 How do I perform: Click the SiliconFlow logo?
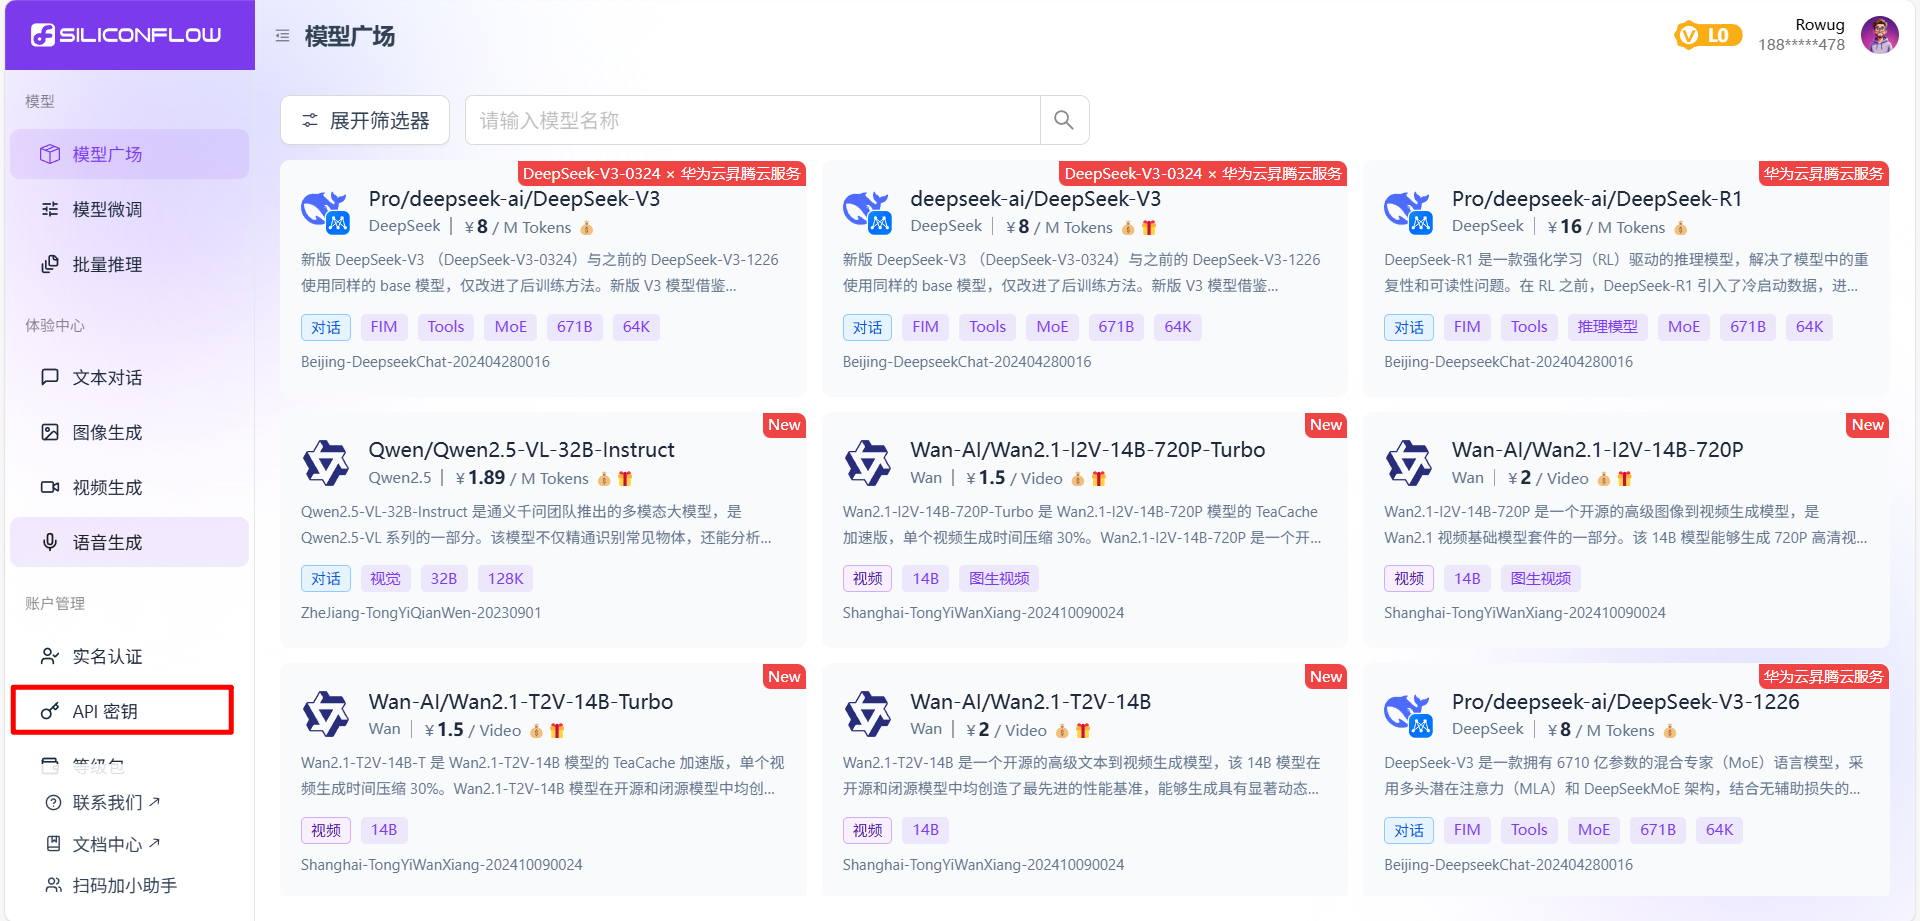click(x=126, y=35)
